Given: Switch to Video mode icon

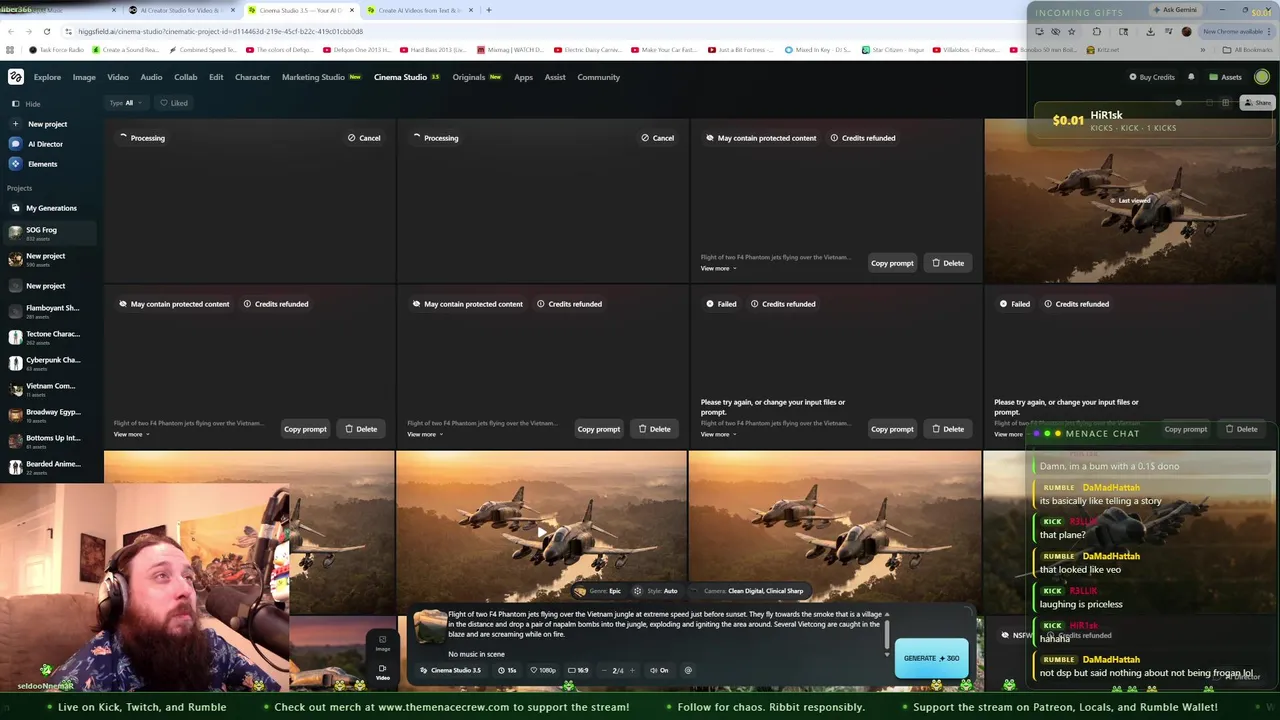Looking at the screenshot, I should [x=382, y=672].
